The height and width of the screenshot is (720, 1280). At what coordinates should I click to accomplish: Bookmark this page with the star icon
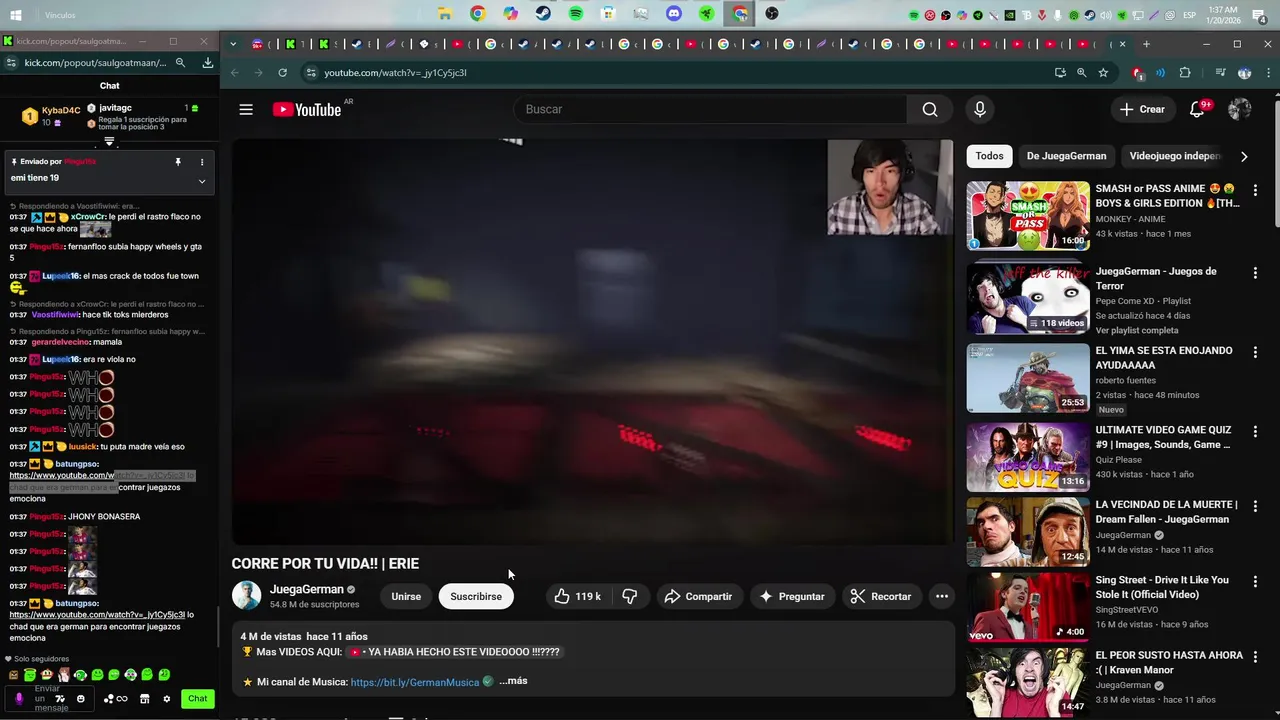tap(1103, 73)
